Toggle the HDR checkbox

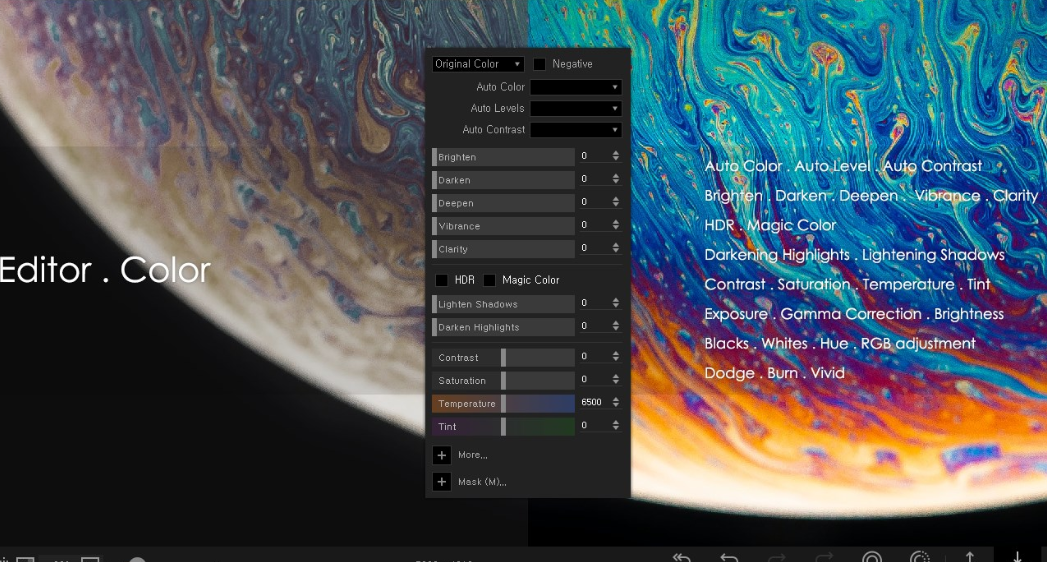tap(441, 280)
